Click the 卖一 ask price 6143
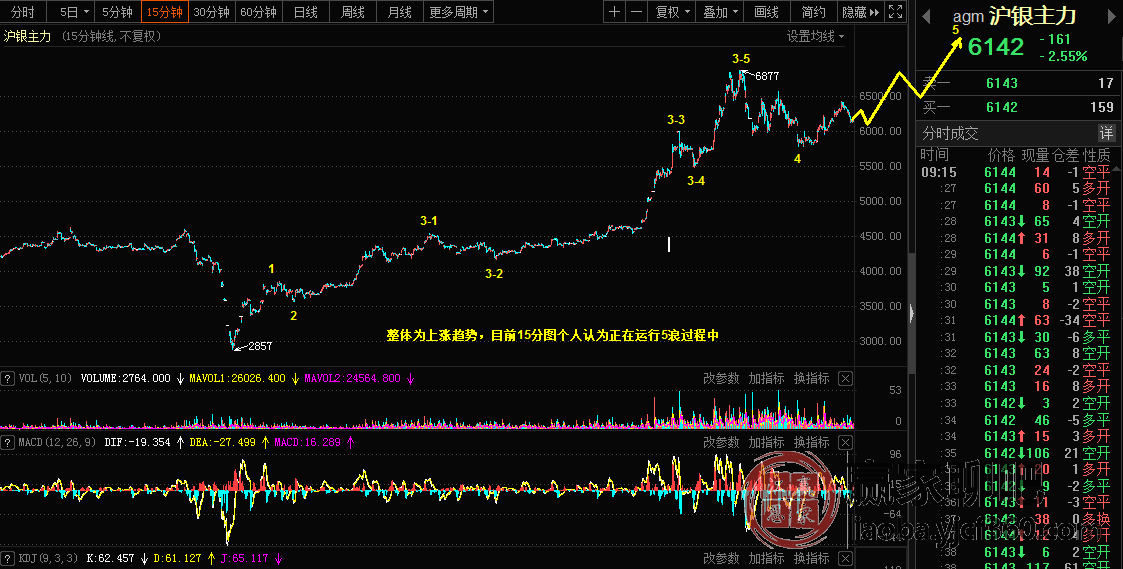The width and height of the screenshot is (1123, 569). [x=1001, y=83]
